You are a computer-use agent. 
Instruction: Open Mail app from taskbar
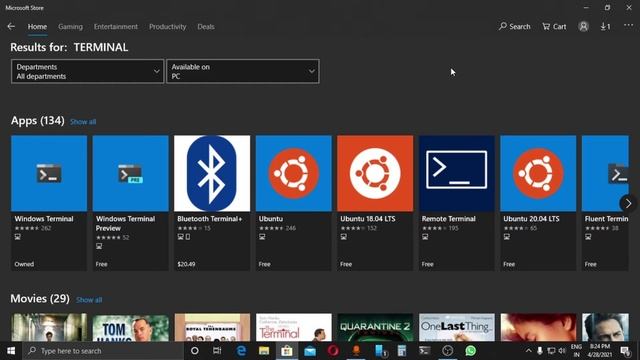coord(310,351)
